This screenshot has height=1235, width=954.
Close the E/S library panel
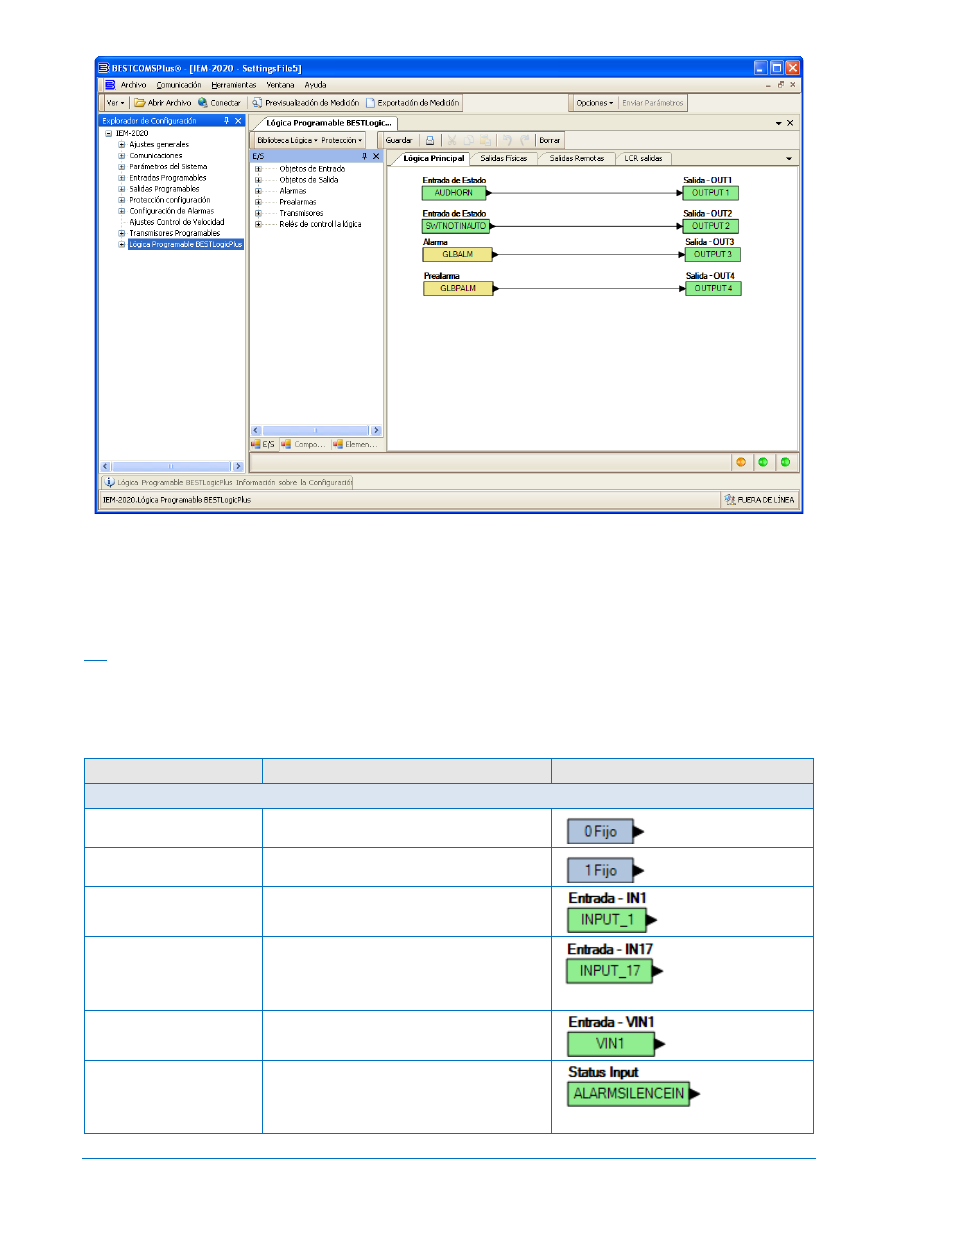(x=376, y=156)
